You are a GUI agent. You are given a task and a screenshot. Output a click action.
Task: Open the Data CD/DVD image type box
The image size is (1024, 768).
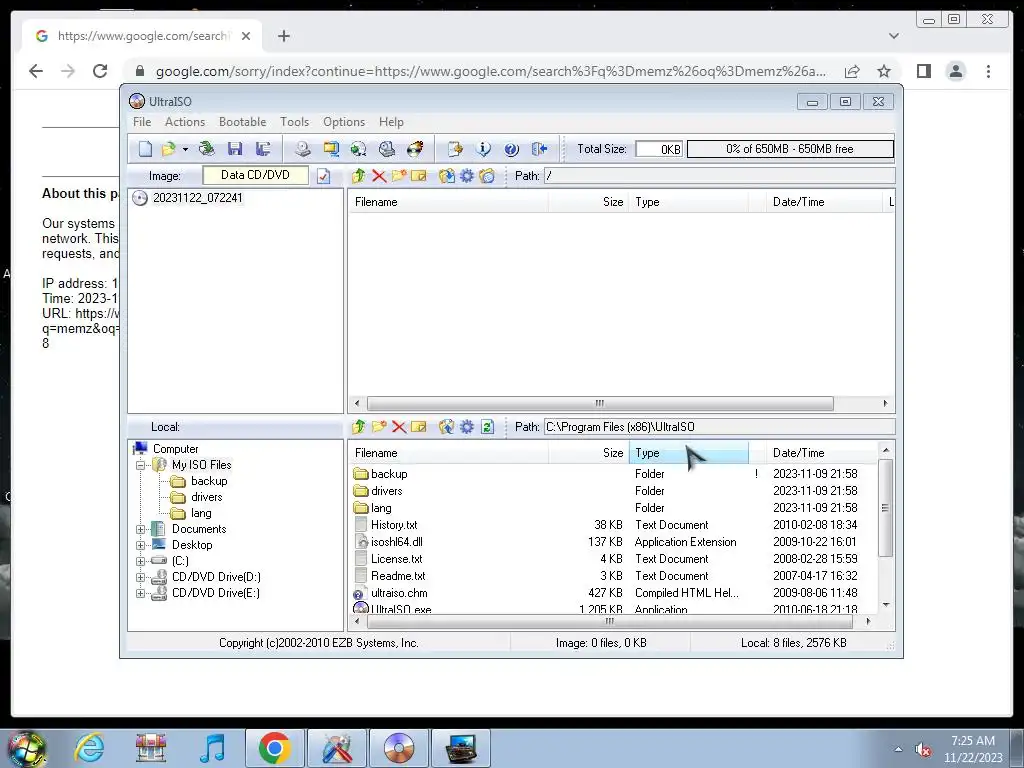pos(255,175)
